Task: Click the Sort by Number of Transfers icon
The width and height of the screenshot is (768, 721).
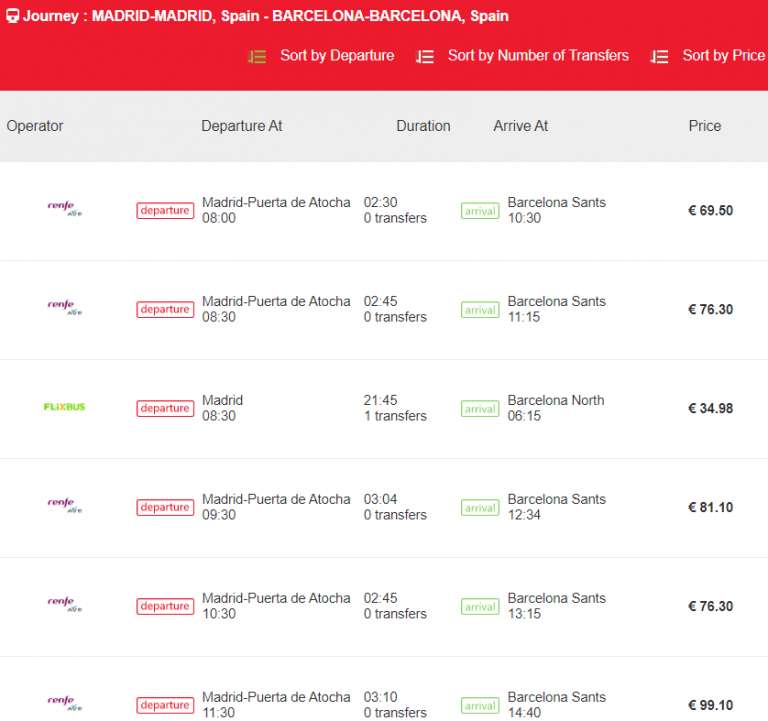Action: click(425, 57)
